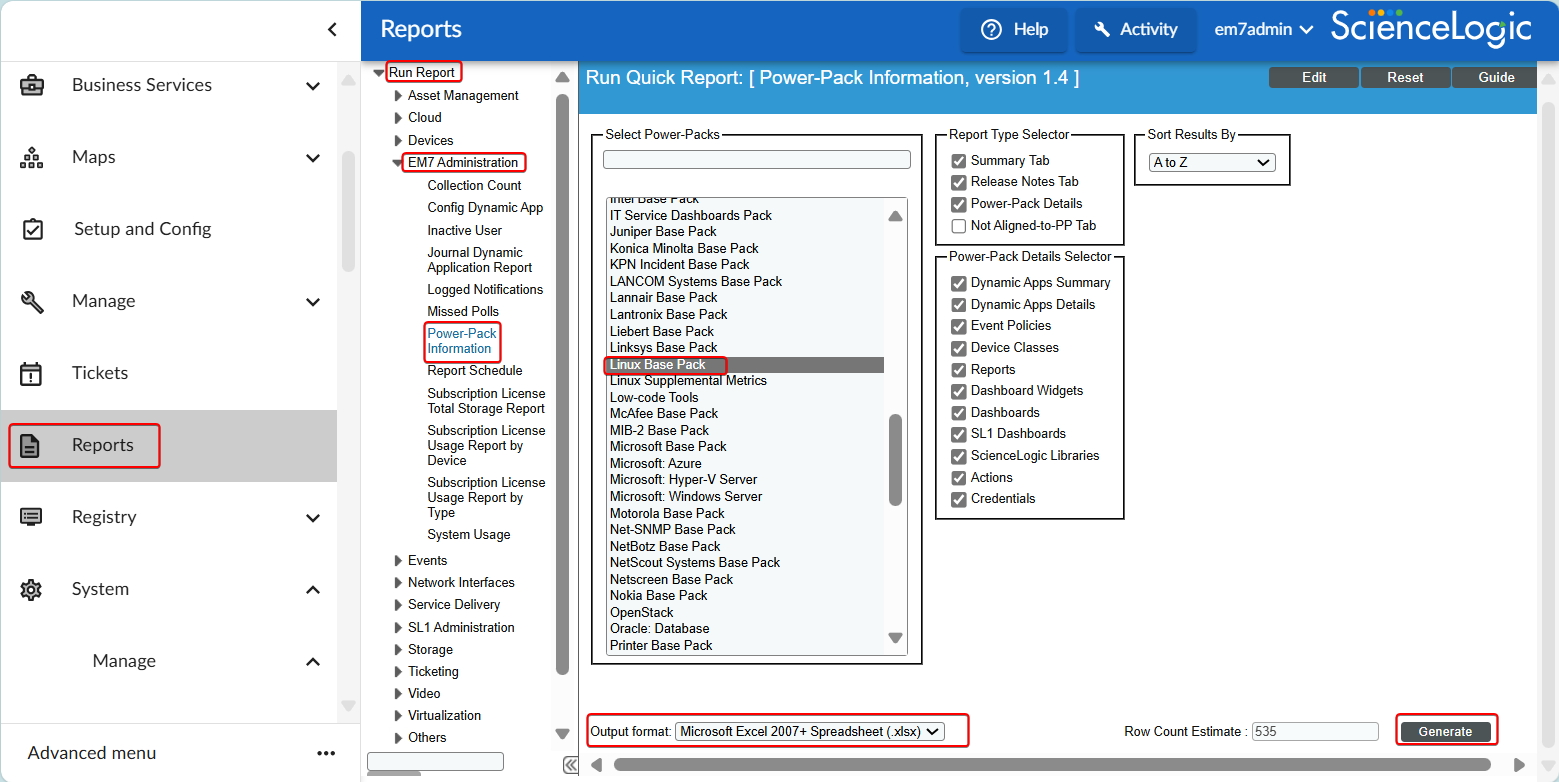Click the Generate button
The height and width of the screenshot is (782, 1559).
[1446, 730]
